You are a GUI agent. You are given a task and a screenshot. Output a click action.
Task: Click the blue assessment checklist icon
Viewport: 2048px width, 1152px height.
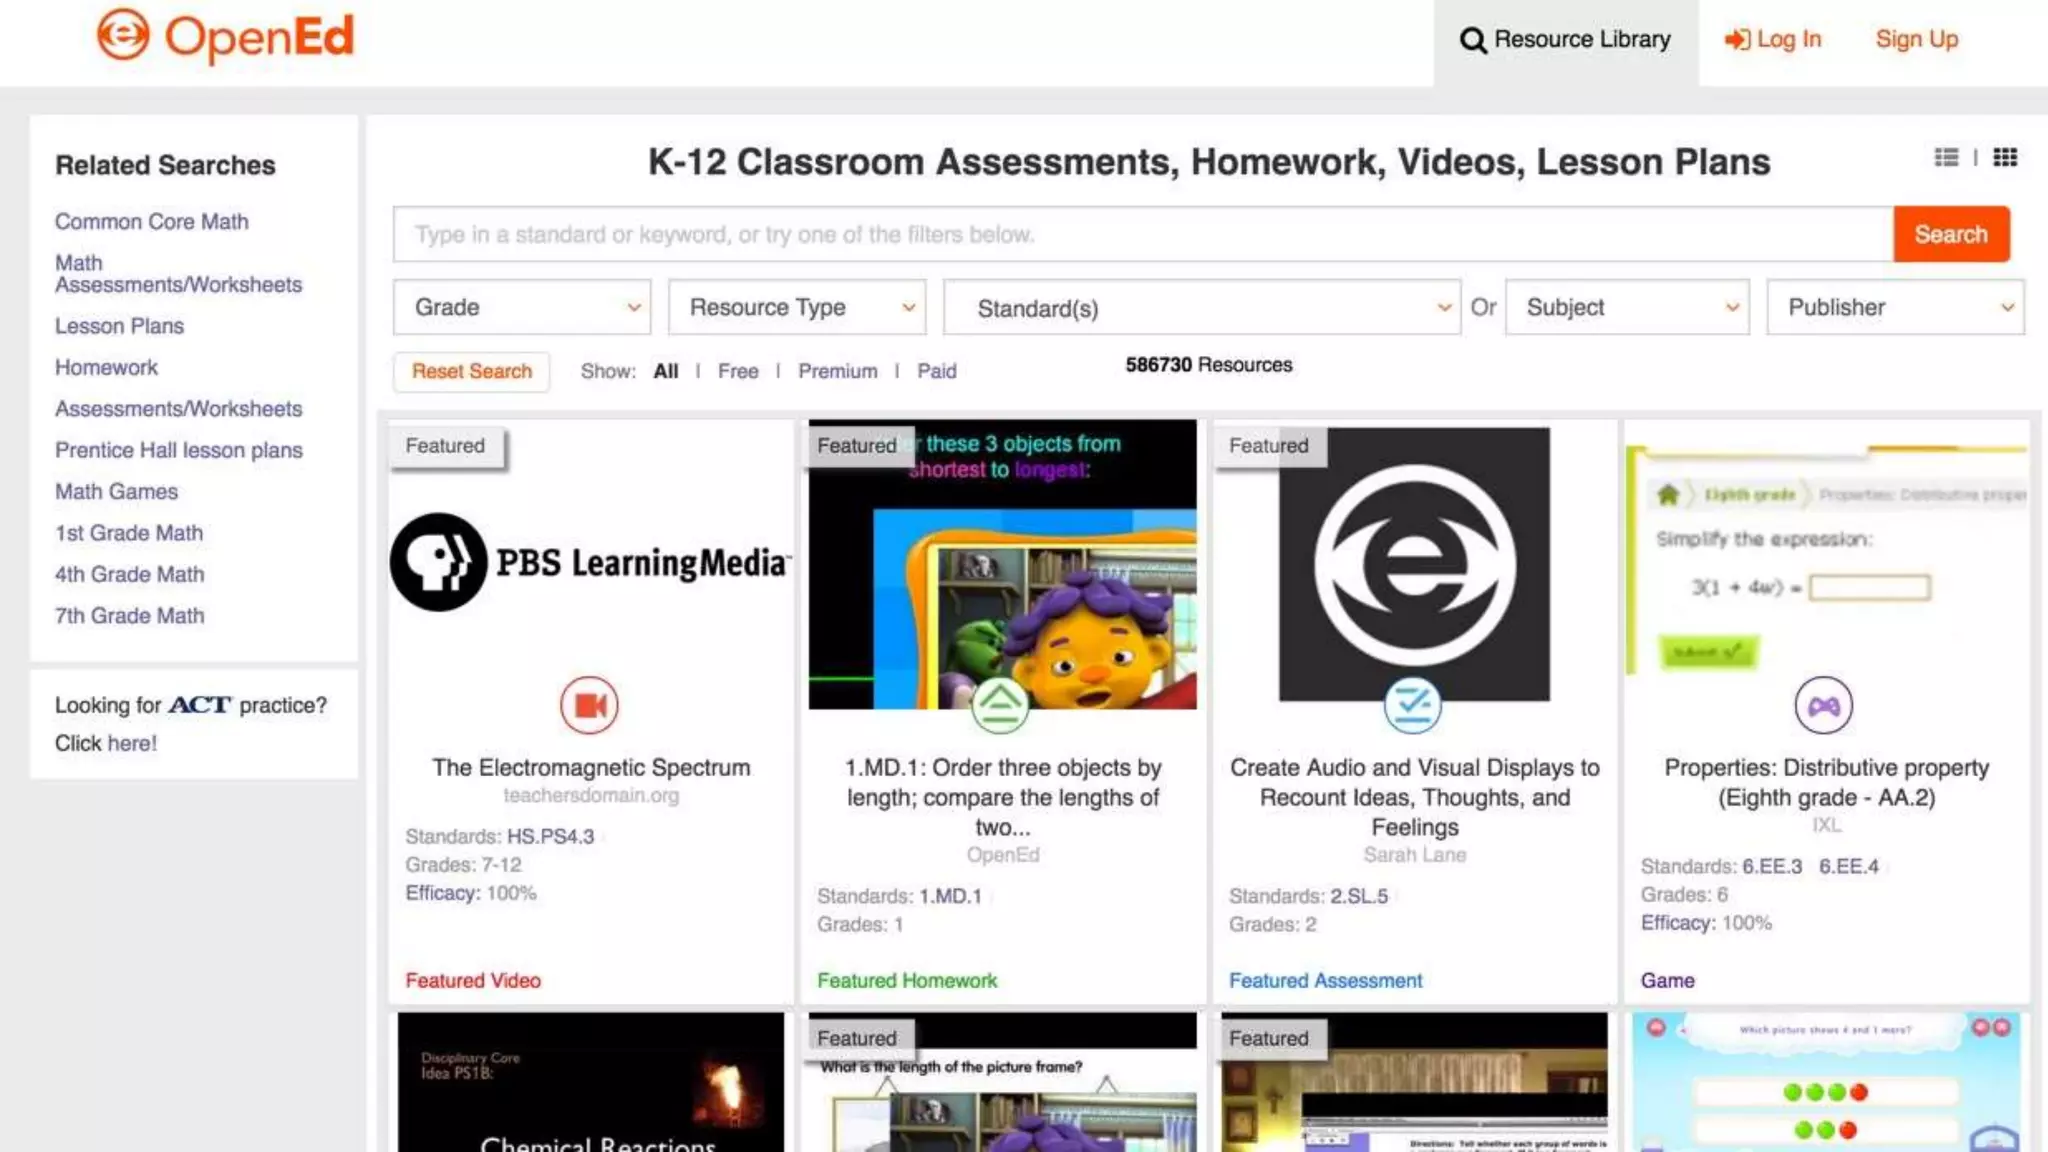[1412, 705]
